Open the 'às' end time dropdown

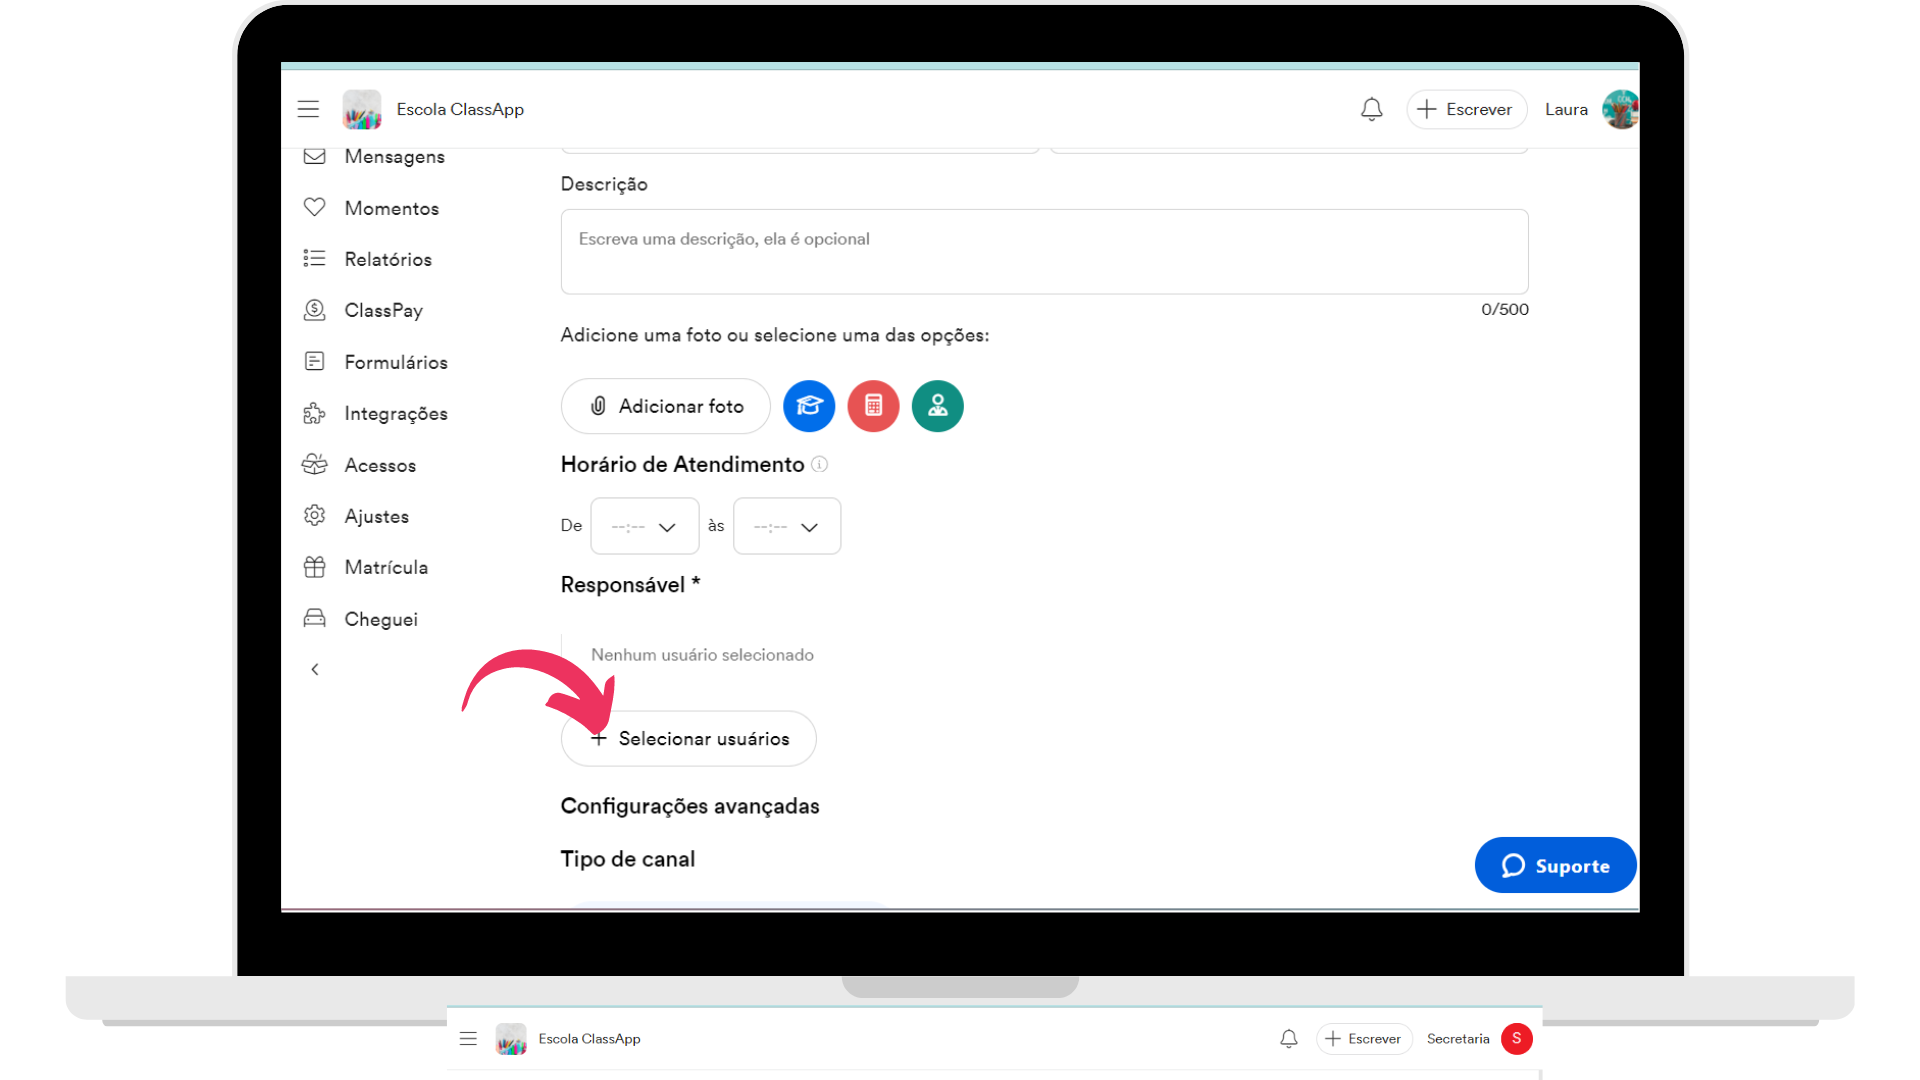(x=787, y=526)
